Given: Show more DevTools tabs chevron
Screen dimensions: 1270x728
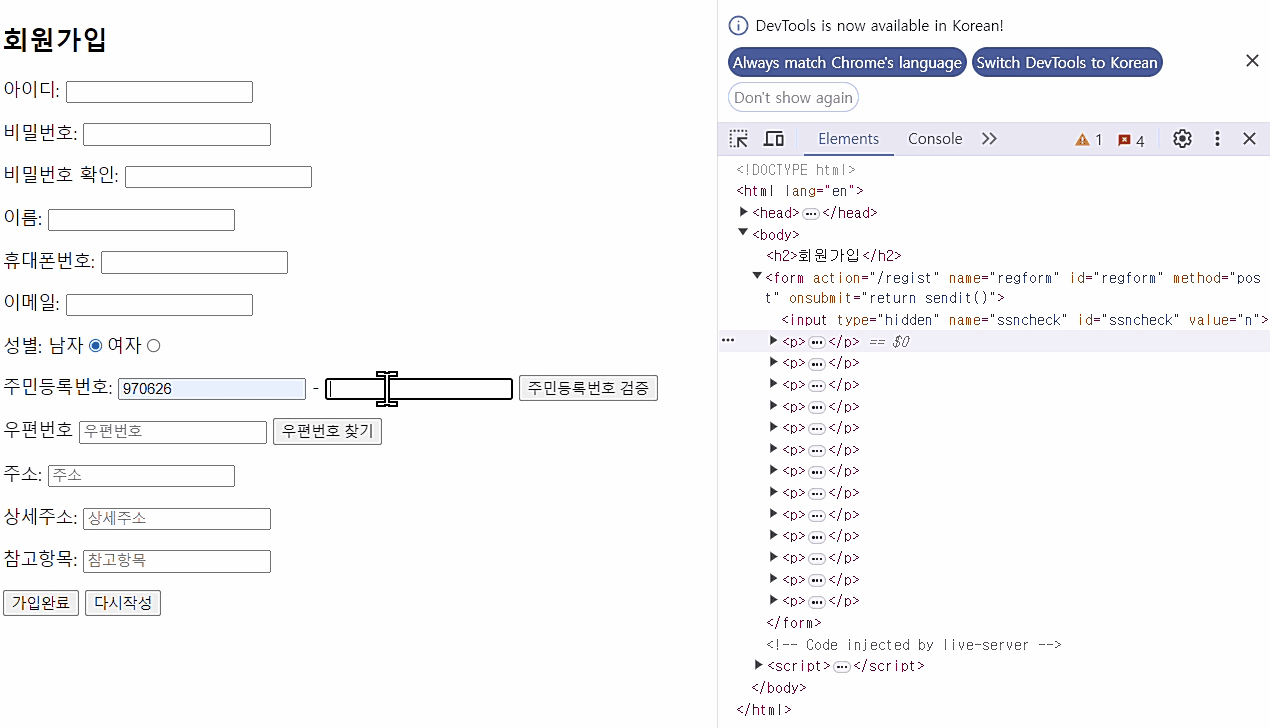Looking at the screenshot, I should pyautogui.click(x=989, y=139).
